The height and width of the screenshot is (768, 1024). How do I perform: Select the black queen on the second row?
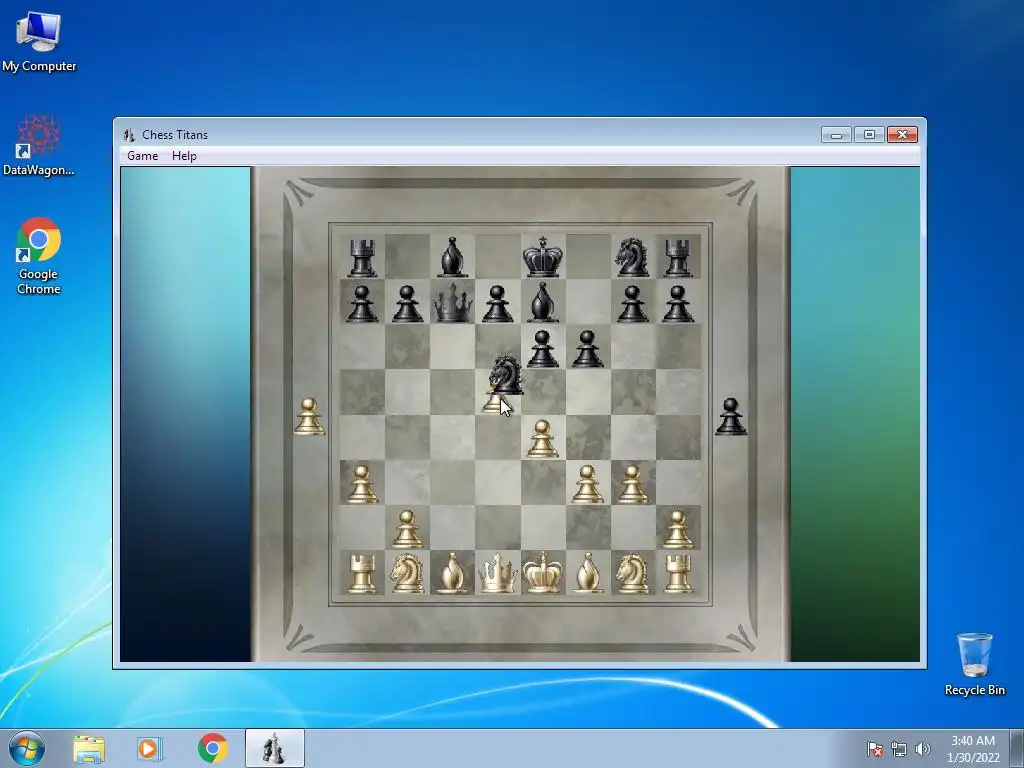click(x=453, y=302)
